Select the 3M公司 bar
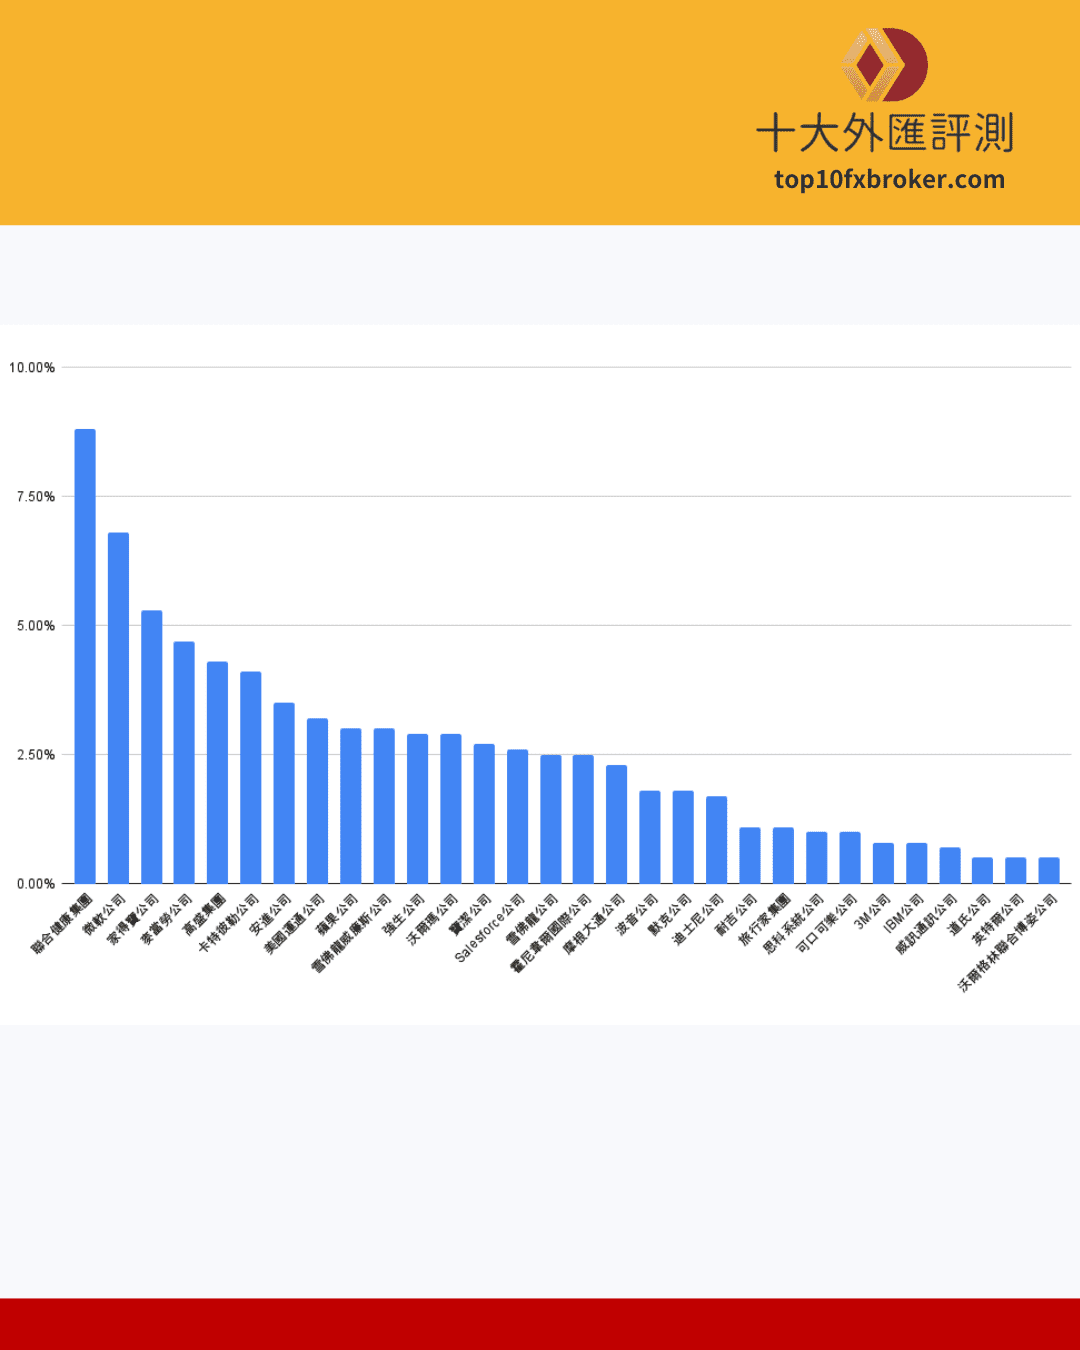Screen dimensions: 1080x1350 click(883, 863)
